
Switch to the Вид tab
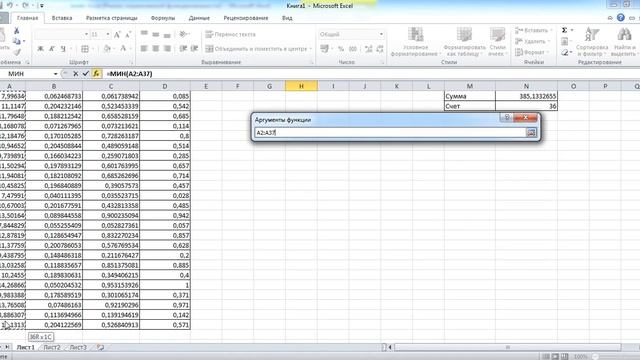287,18
